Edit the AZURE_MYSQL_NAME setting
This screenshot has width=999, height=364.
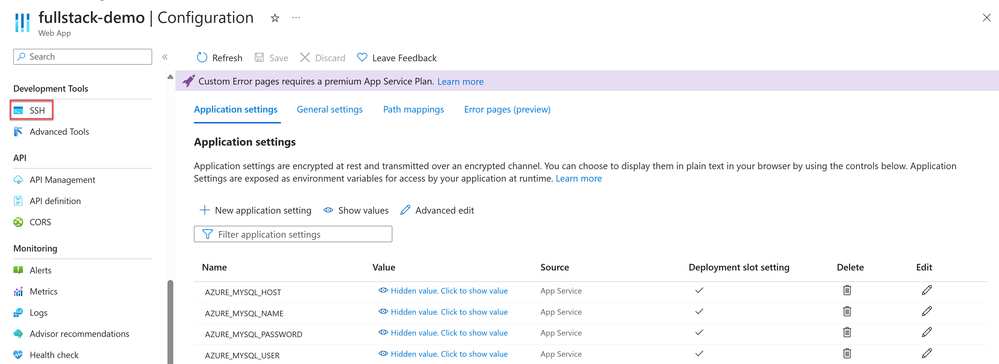coord(926,312)
